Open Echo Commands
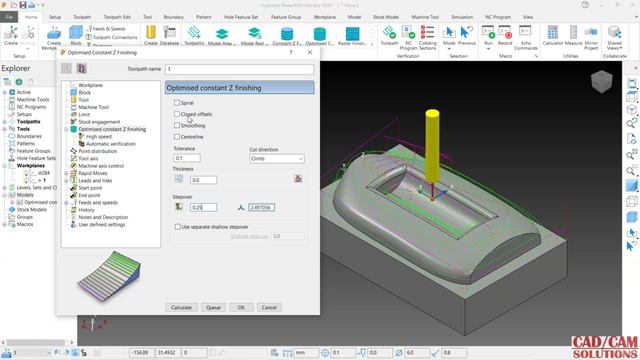The height and width of the screenshot is (360, 640). click(x=526, y=37)
